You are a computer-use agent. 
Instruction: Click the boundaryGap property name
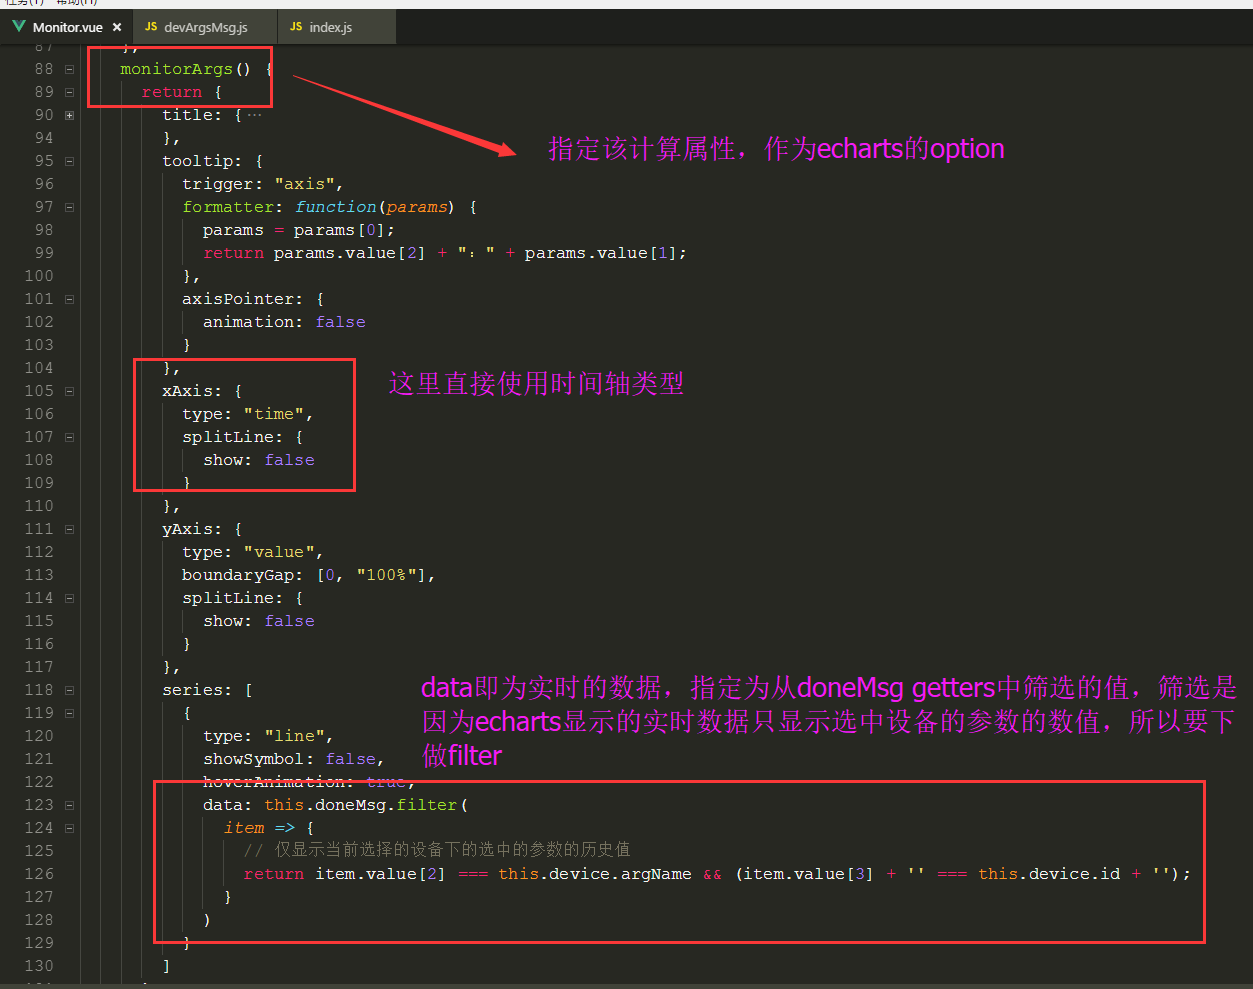(238, 575)
